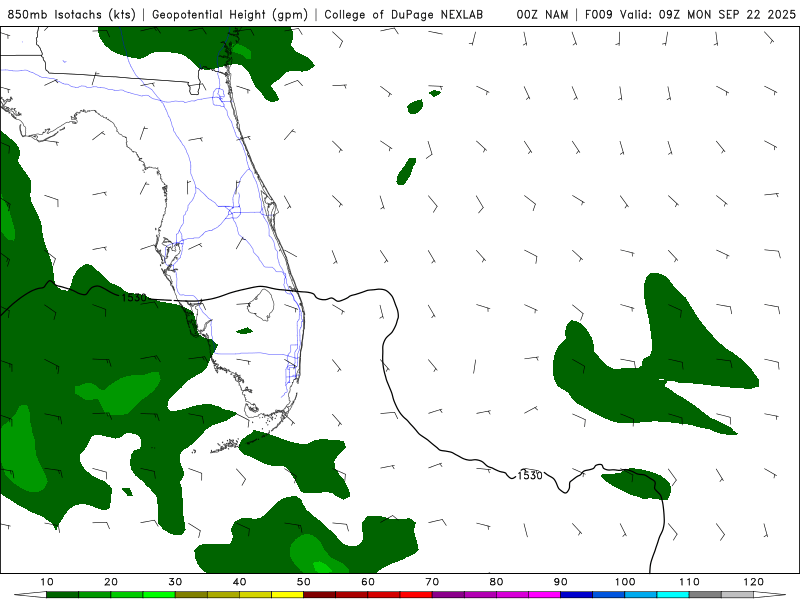The image size is (800, 600).
Task: Click the Lake Okeechobee outline on the map
Action: [x=262, y=305]
